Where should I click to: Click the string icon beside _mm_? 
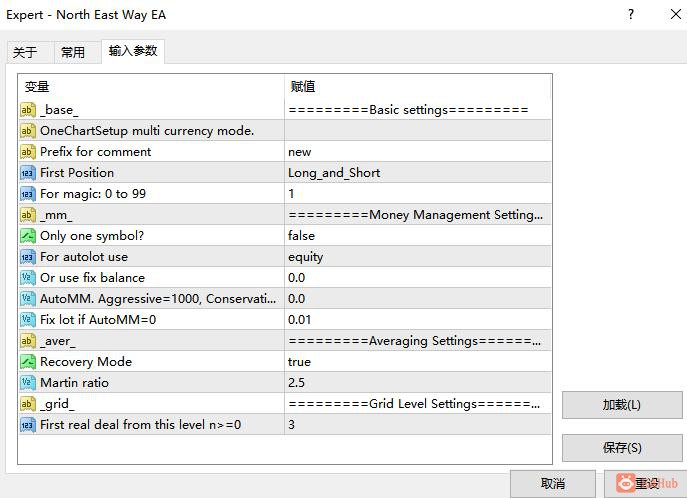click(x=28, y=215)
